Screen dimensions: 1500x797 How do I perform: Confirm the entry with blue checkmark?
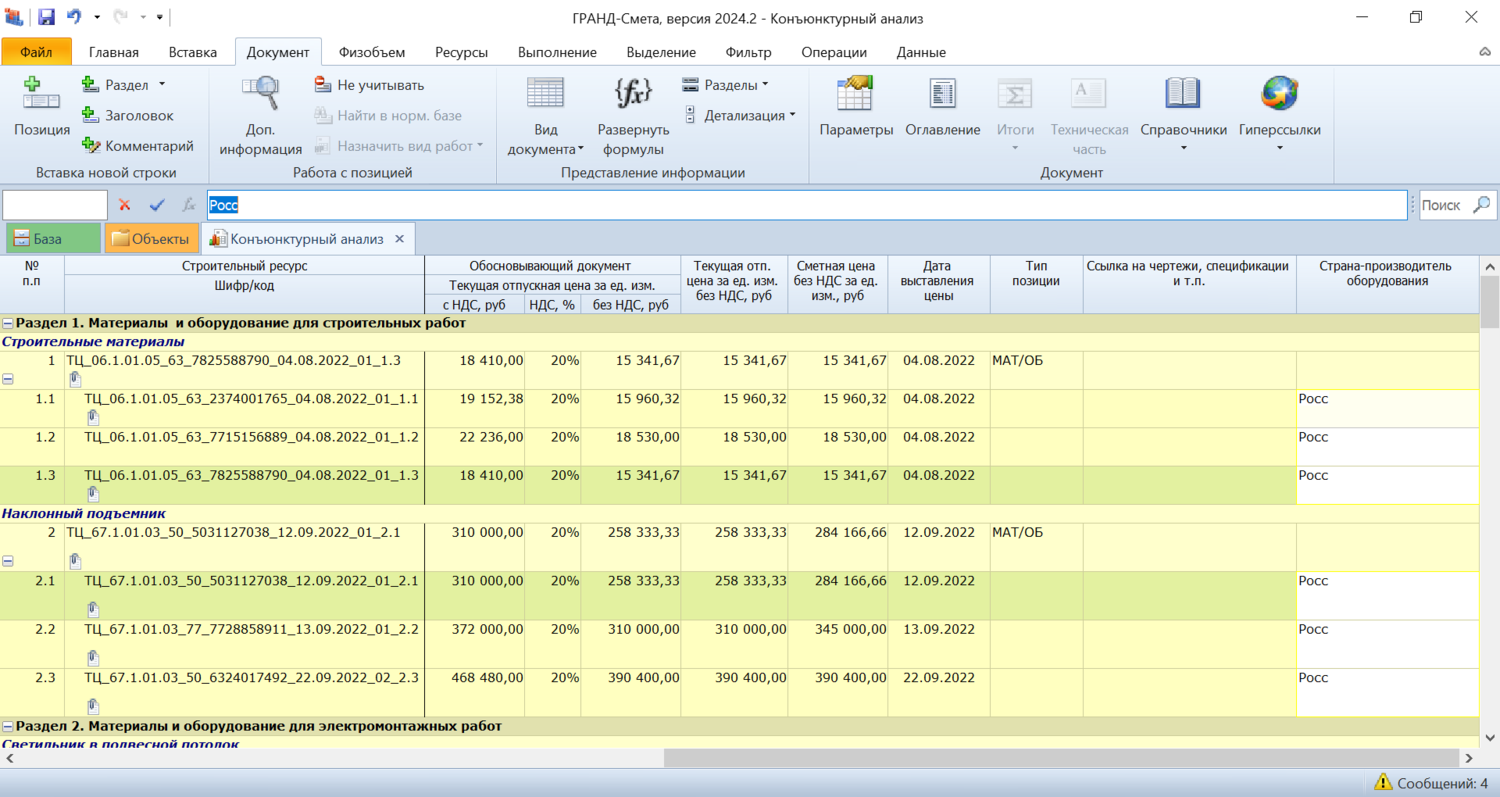pyautogui.click(x=156, y=205)
